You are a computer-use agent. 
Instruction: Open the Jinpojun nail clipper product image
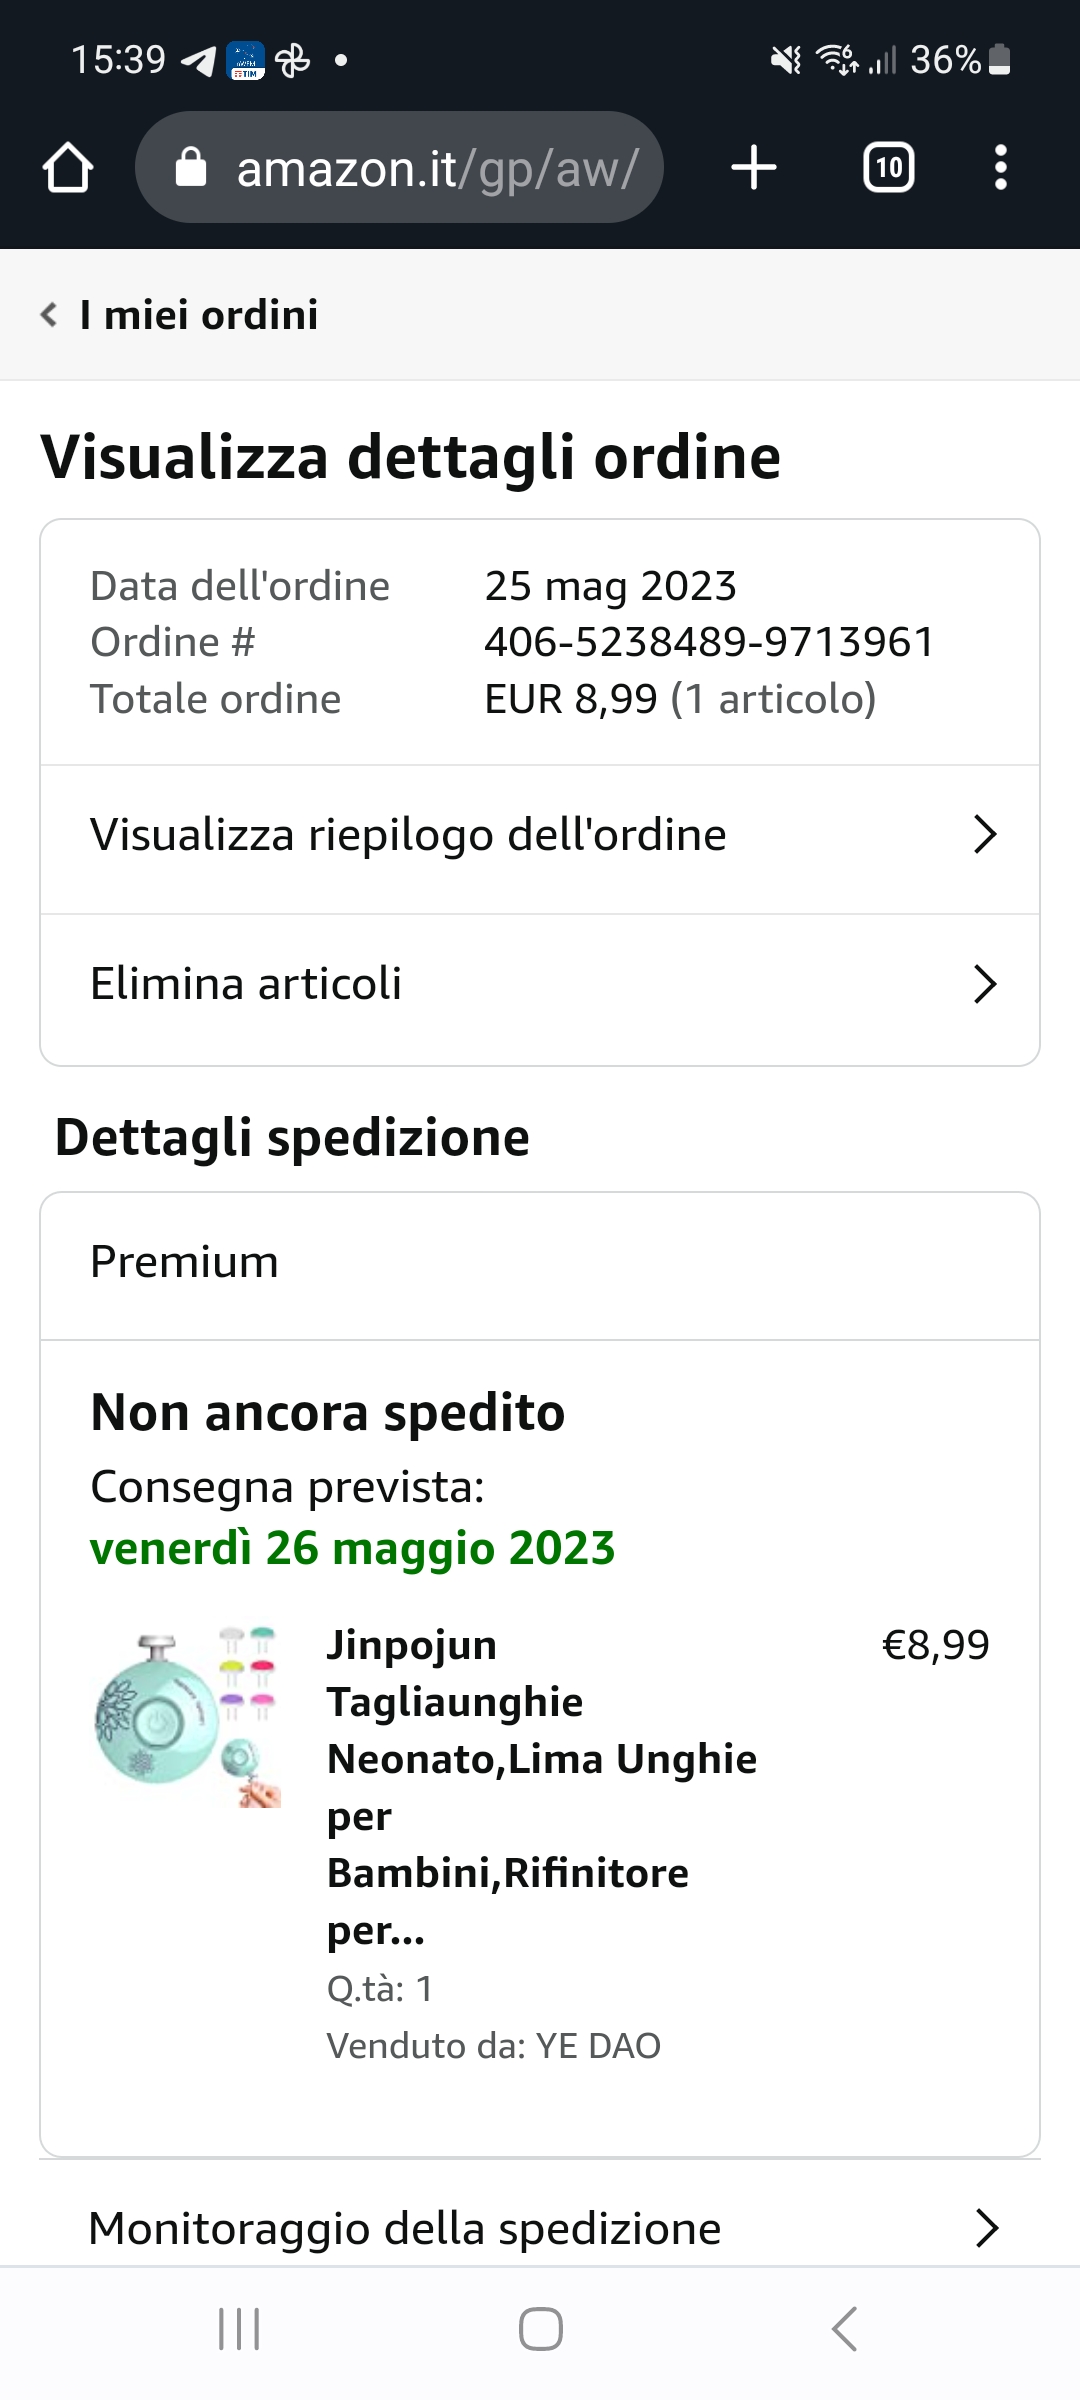click(188, 1716)
